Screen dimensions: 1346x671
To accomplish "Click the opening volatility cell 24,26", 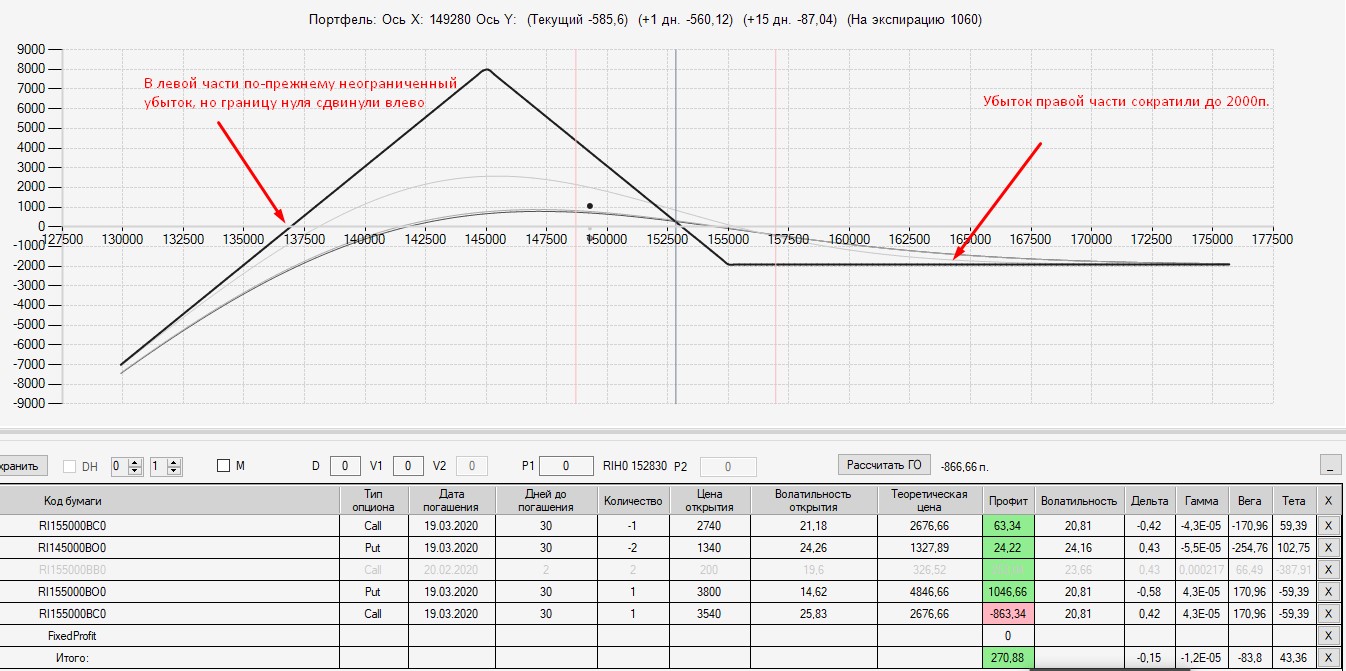I will pyautogui.click(x=812, y=548).
